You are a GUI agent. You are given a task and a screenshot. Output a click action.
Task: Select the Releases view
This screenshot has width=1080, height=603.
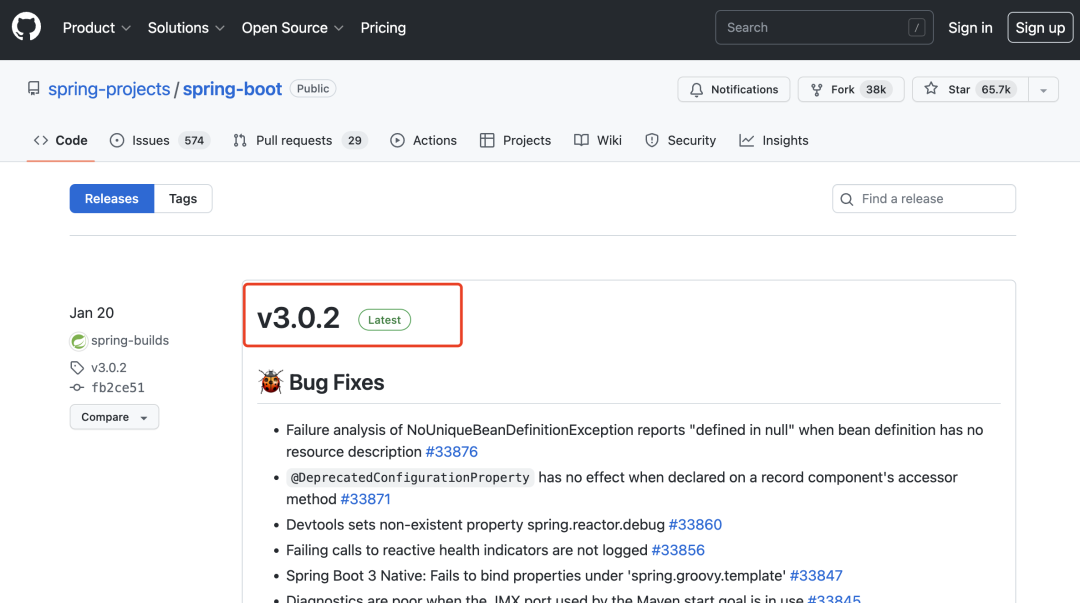(112, 198)
